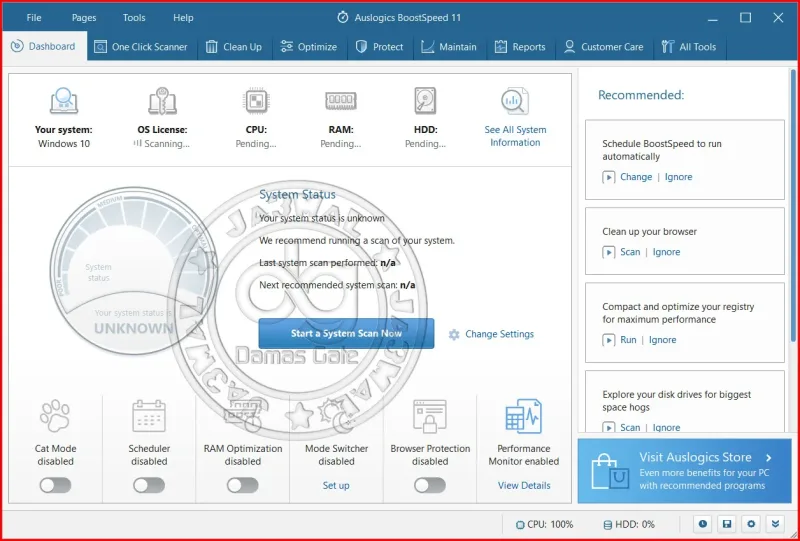Screen dimensions: 800x541
Task: Click the shopping bag store icon
Action: tap(609, 471)
